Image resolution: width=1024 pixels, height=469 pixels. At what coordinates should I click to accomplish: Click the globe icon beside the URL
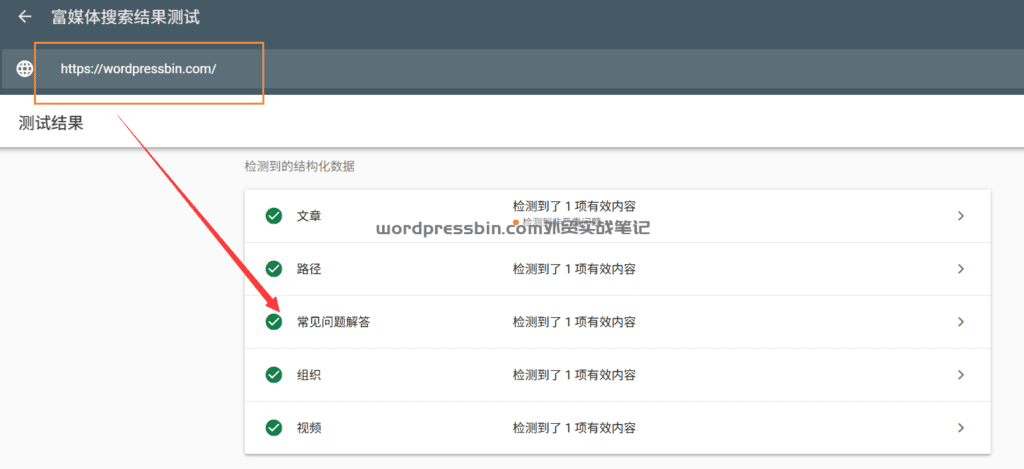(x=25, y=69)
